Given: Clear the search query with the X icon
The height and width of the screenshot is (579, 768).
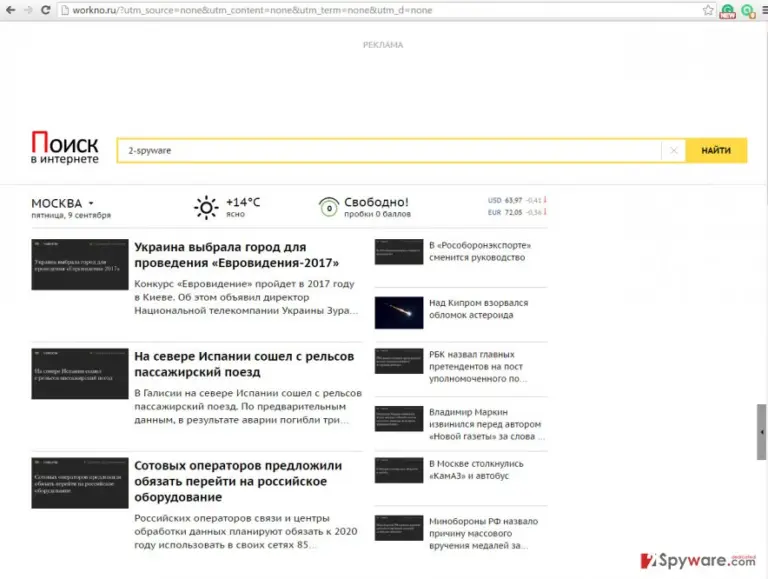Looking at the screenshot, I should 673,150.
